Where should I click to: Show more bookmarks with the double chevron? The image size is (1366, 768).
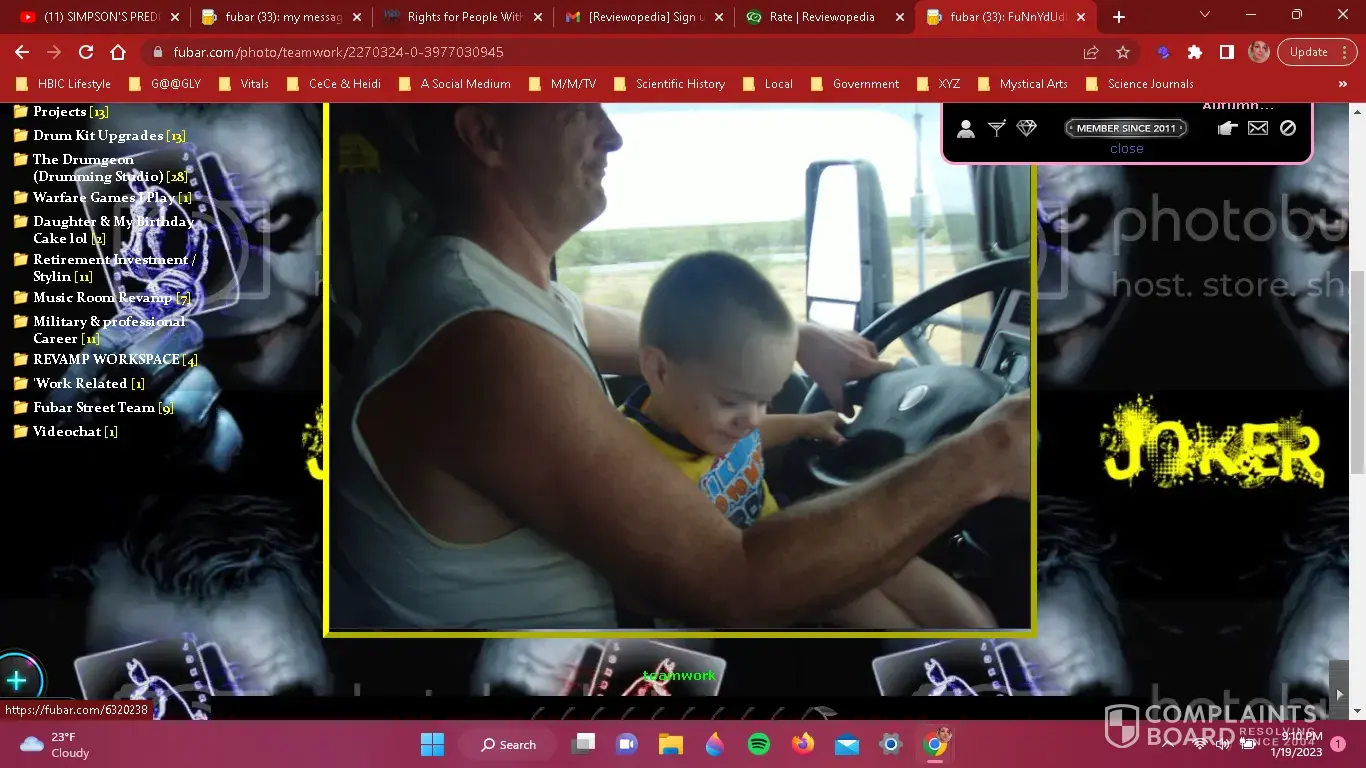click(1342, 84)
